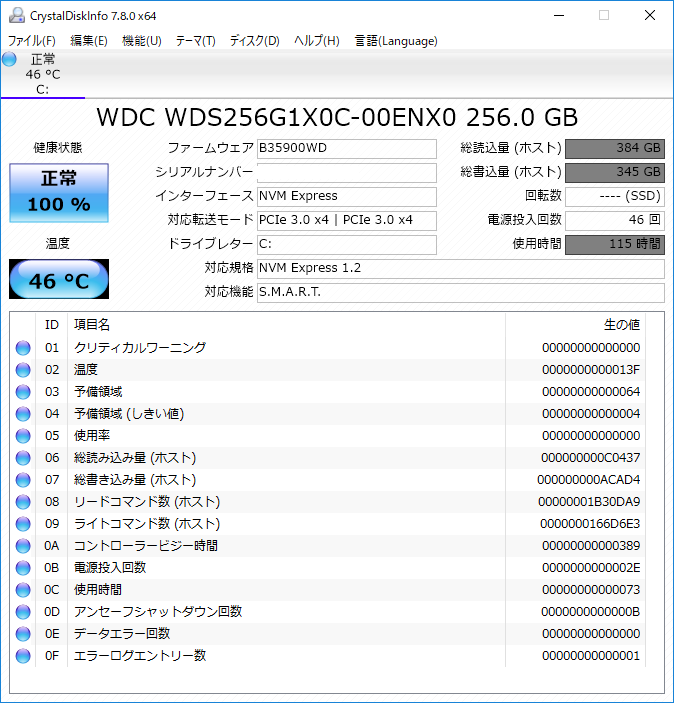
Task: Click the 総書込量 345 GB value box
Action: pyautogui.click(x=614, y=173)
